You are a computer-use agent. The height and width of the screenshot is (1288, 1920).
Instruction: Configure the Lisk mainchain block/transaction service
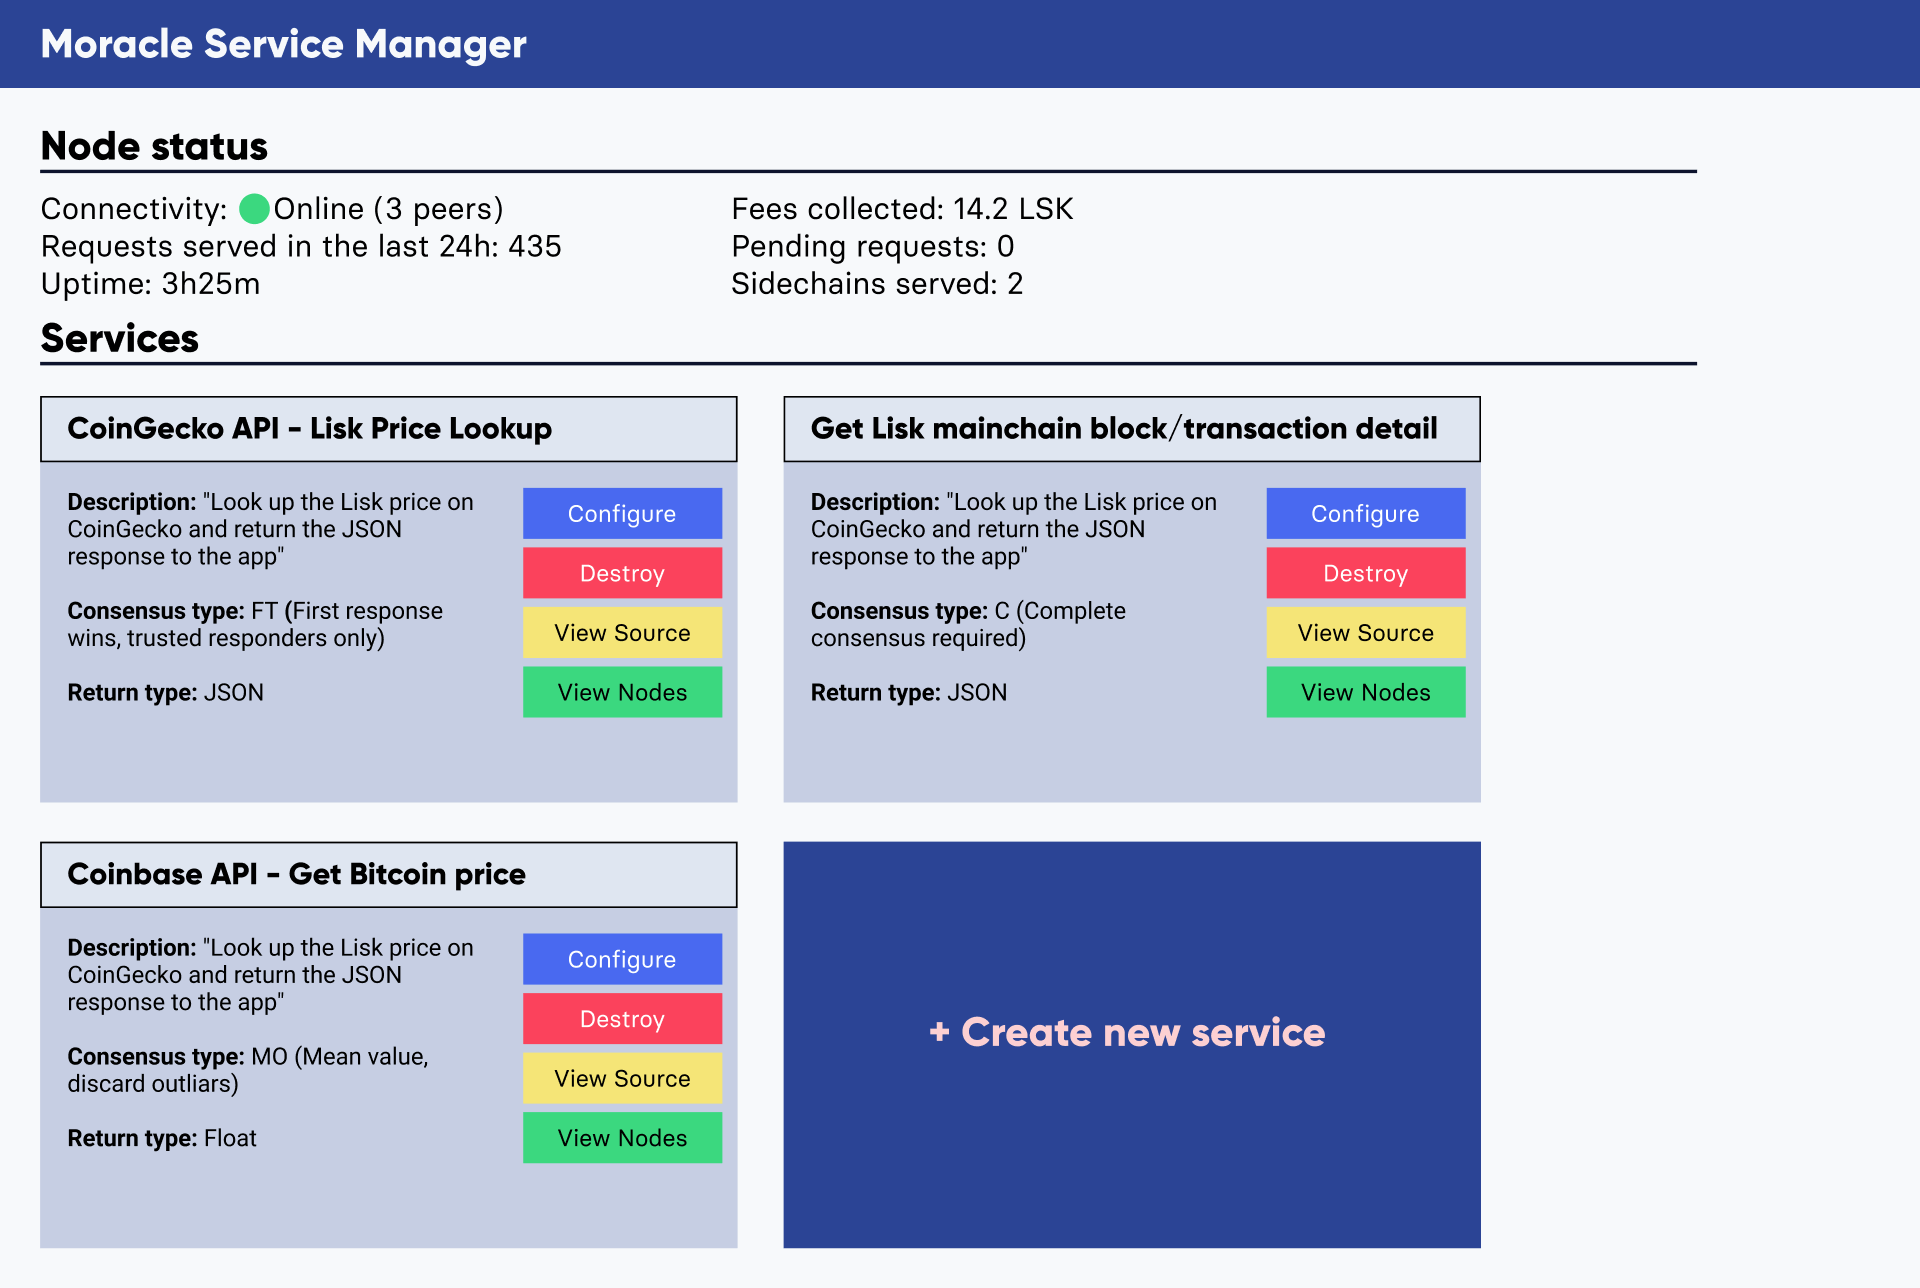pos(1365,513)
